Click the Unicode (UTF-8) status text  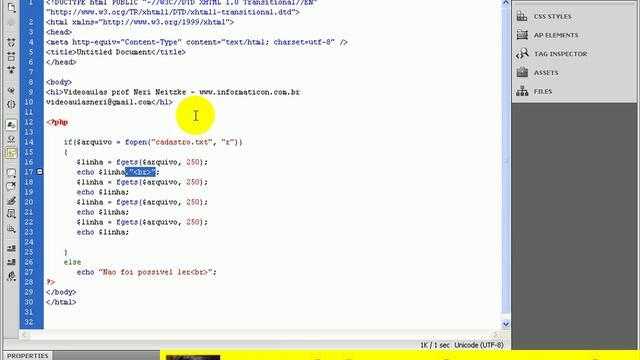click(479, 345)
